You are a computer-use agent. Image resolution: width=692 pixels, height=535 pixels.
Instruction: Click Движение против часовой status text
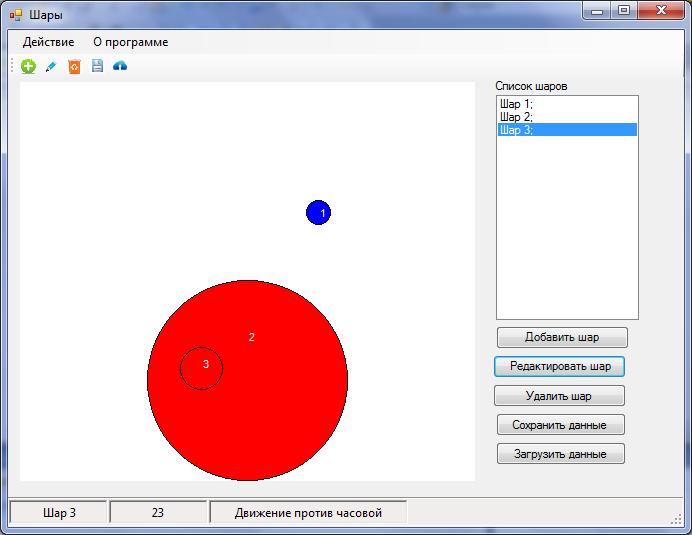[x=308, y=512]
